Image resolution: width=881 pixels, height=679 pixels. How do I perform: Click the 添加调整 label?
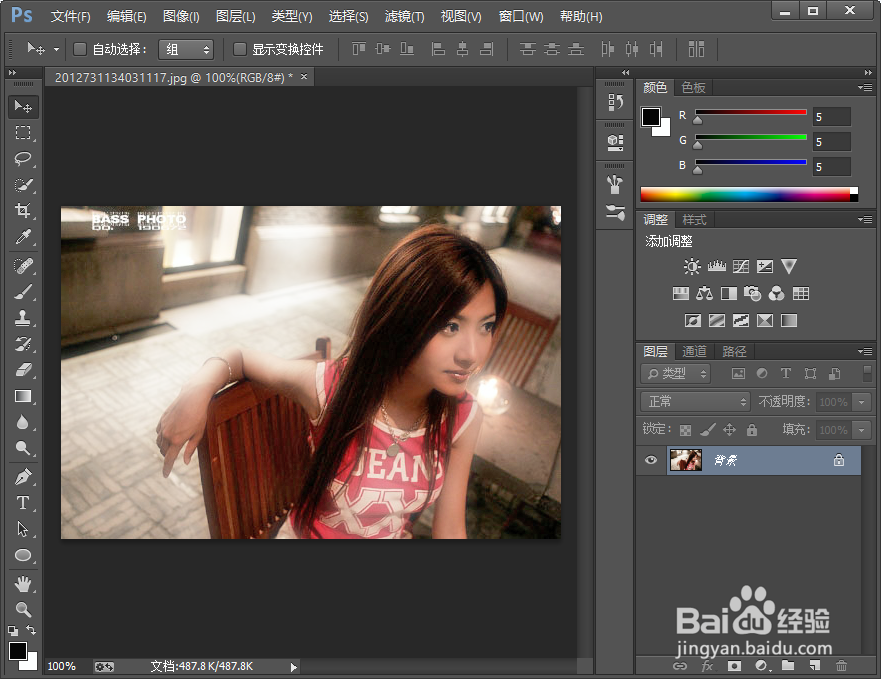pyautogui.click(x=668, y=241)
